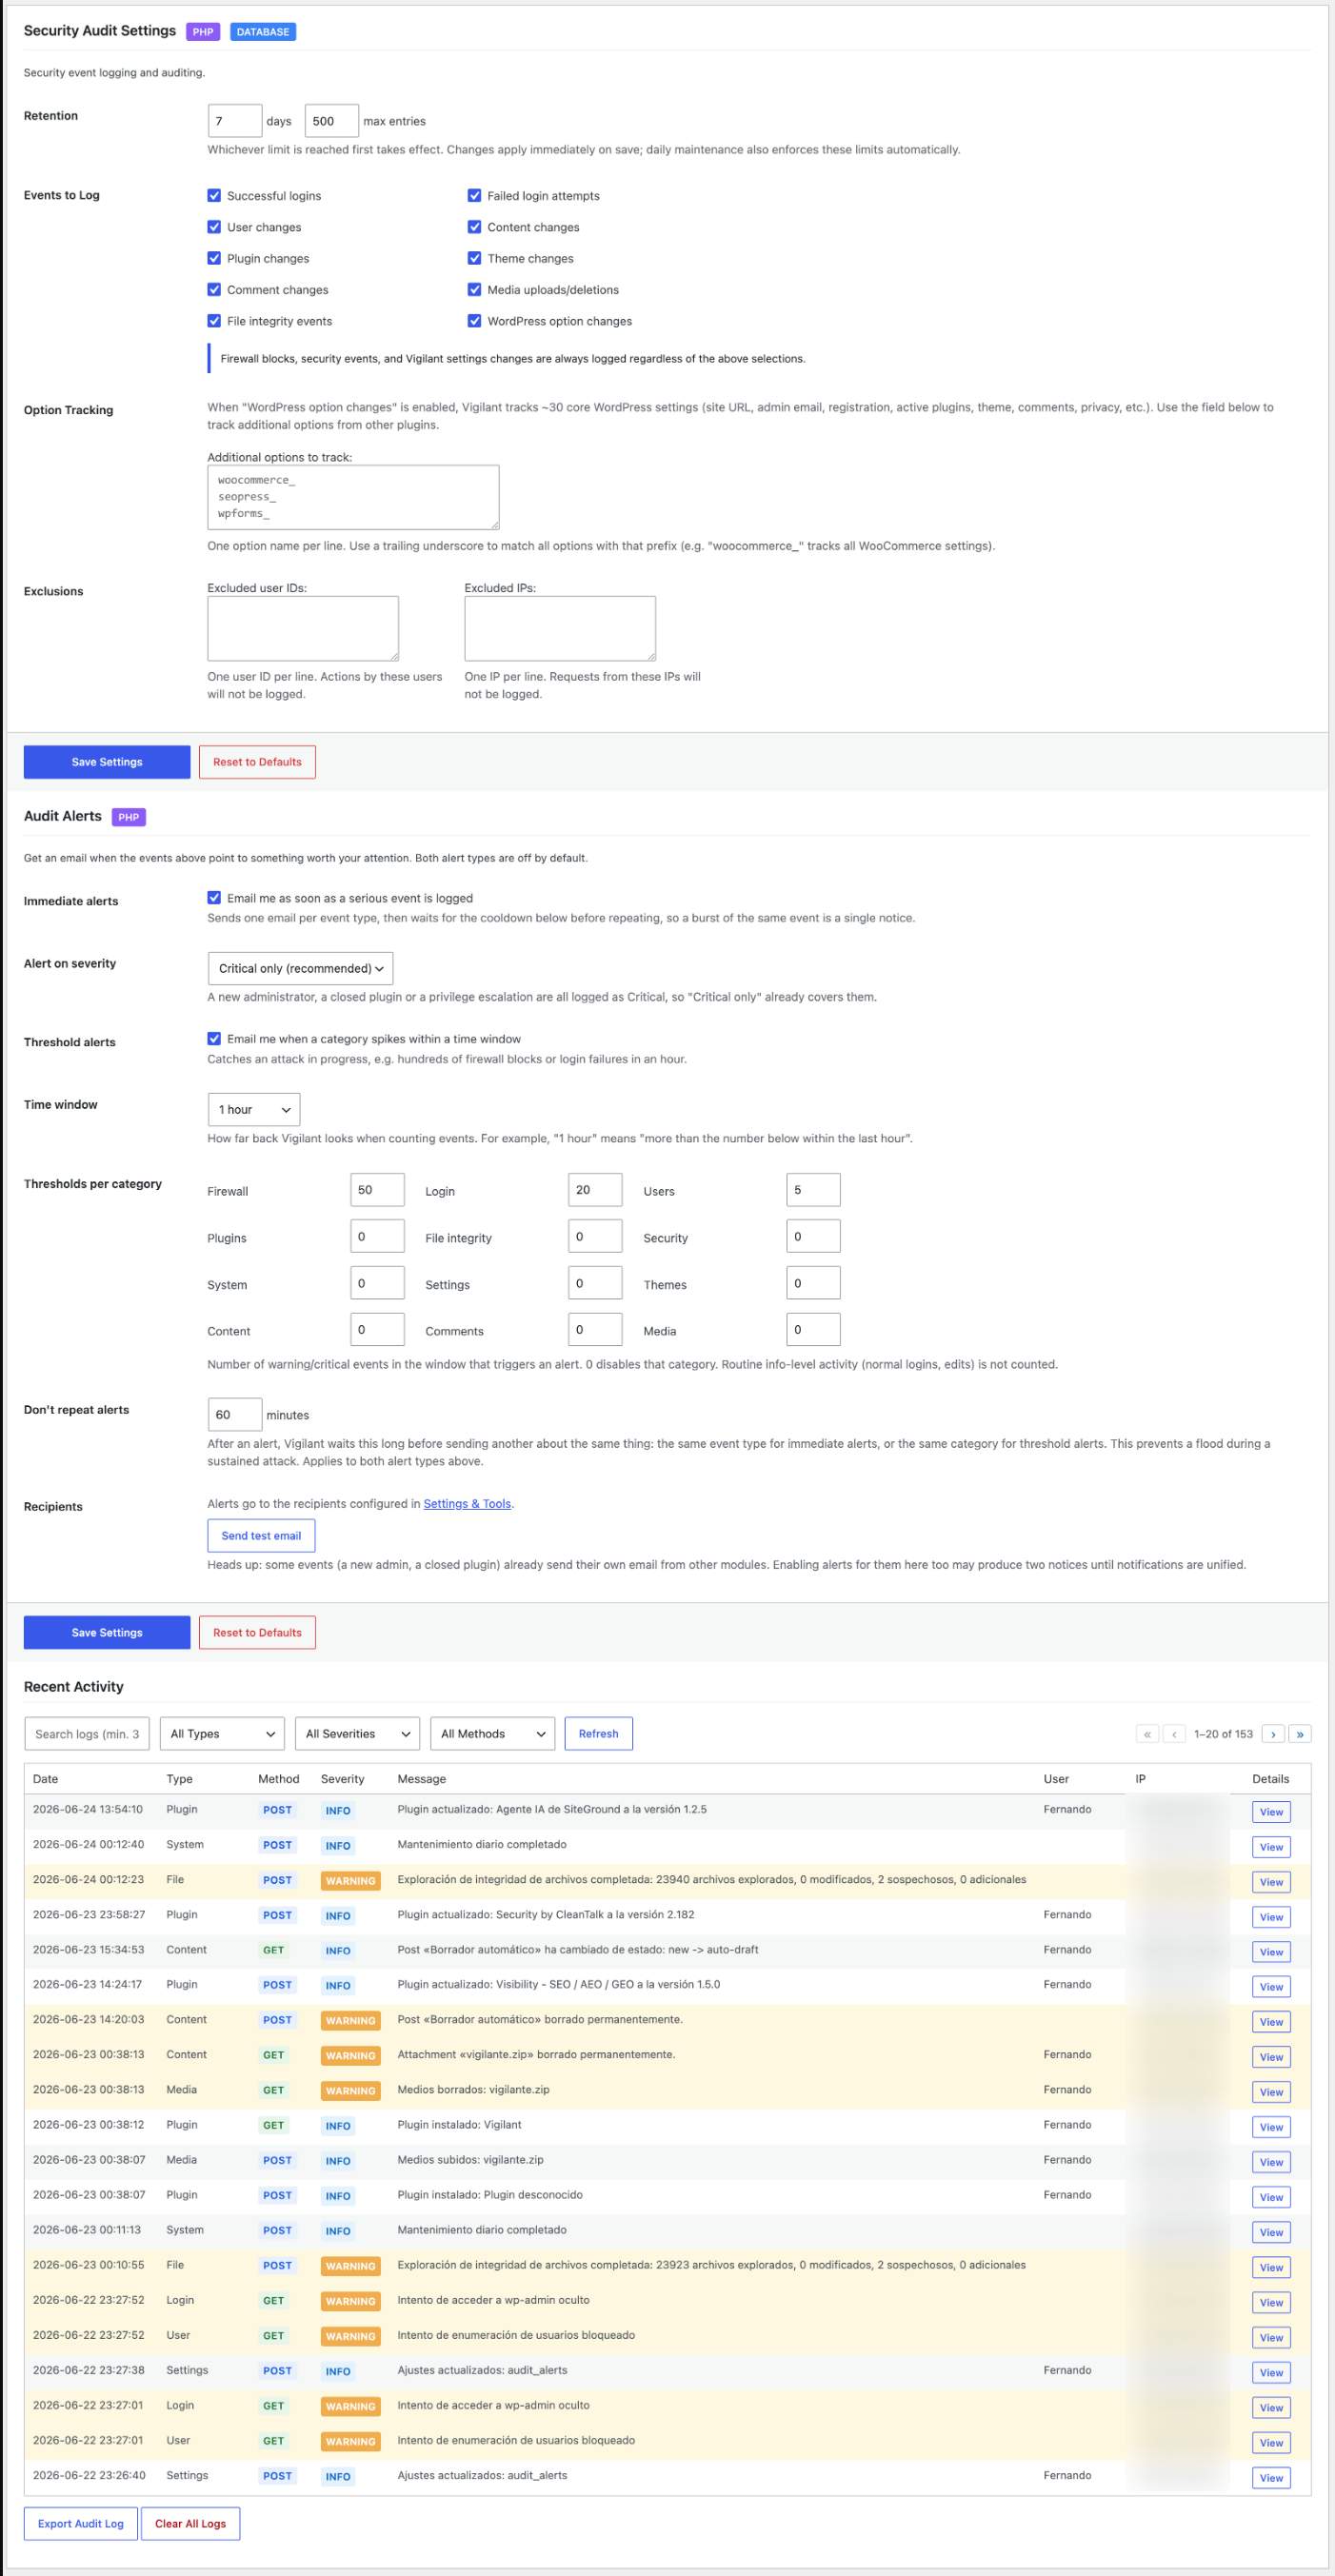1335x2576 pixels.
Task: Click the Search logs field
Action: (87, 1734)
